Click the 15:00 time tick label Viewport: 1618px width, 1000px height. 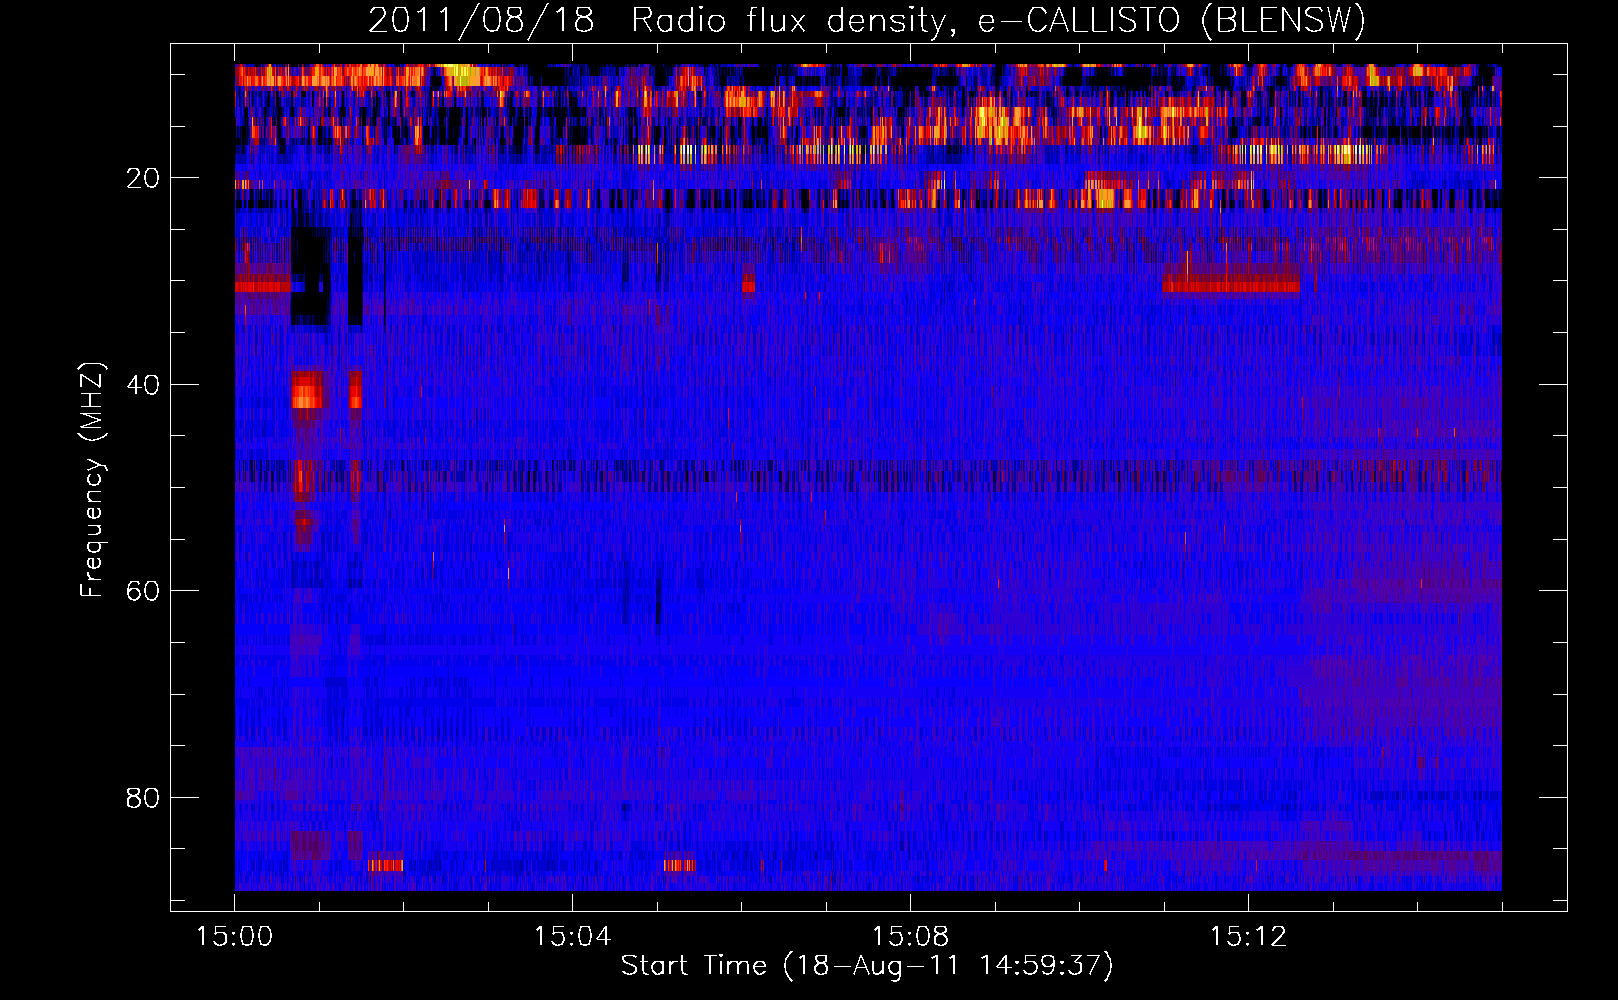click(234, 937)
